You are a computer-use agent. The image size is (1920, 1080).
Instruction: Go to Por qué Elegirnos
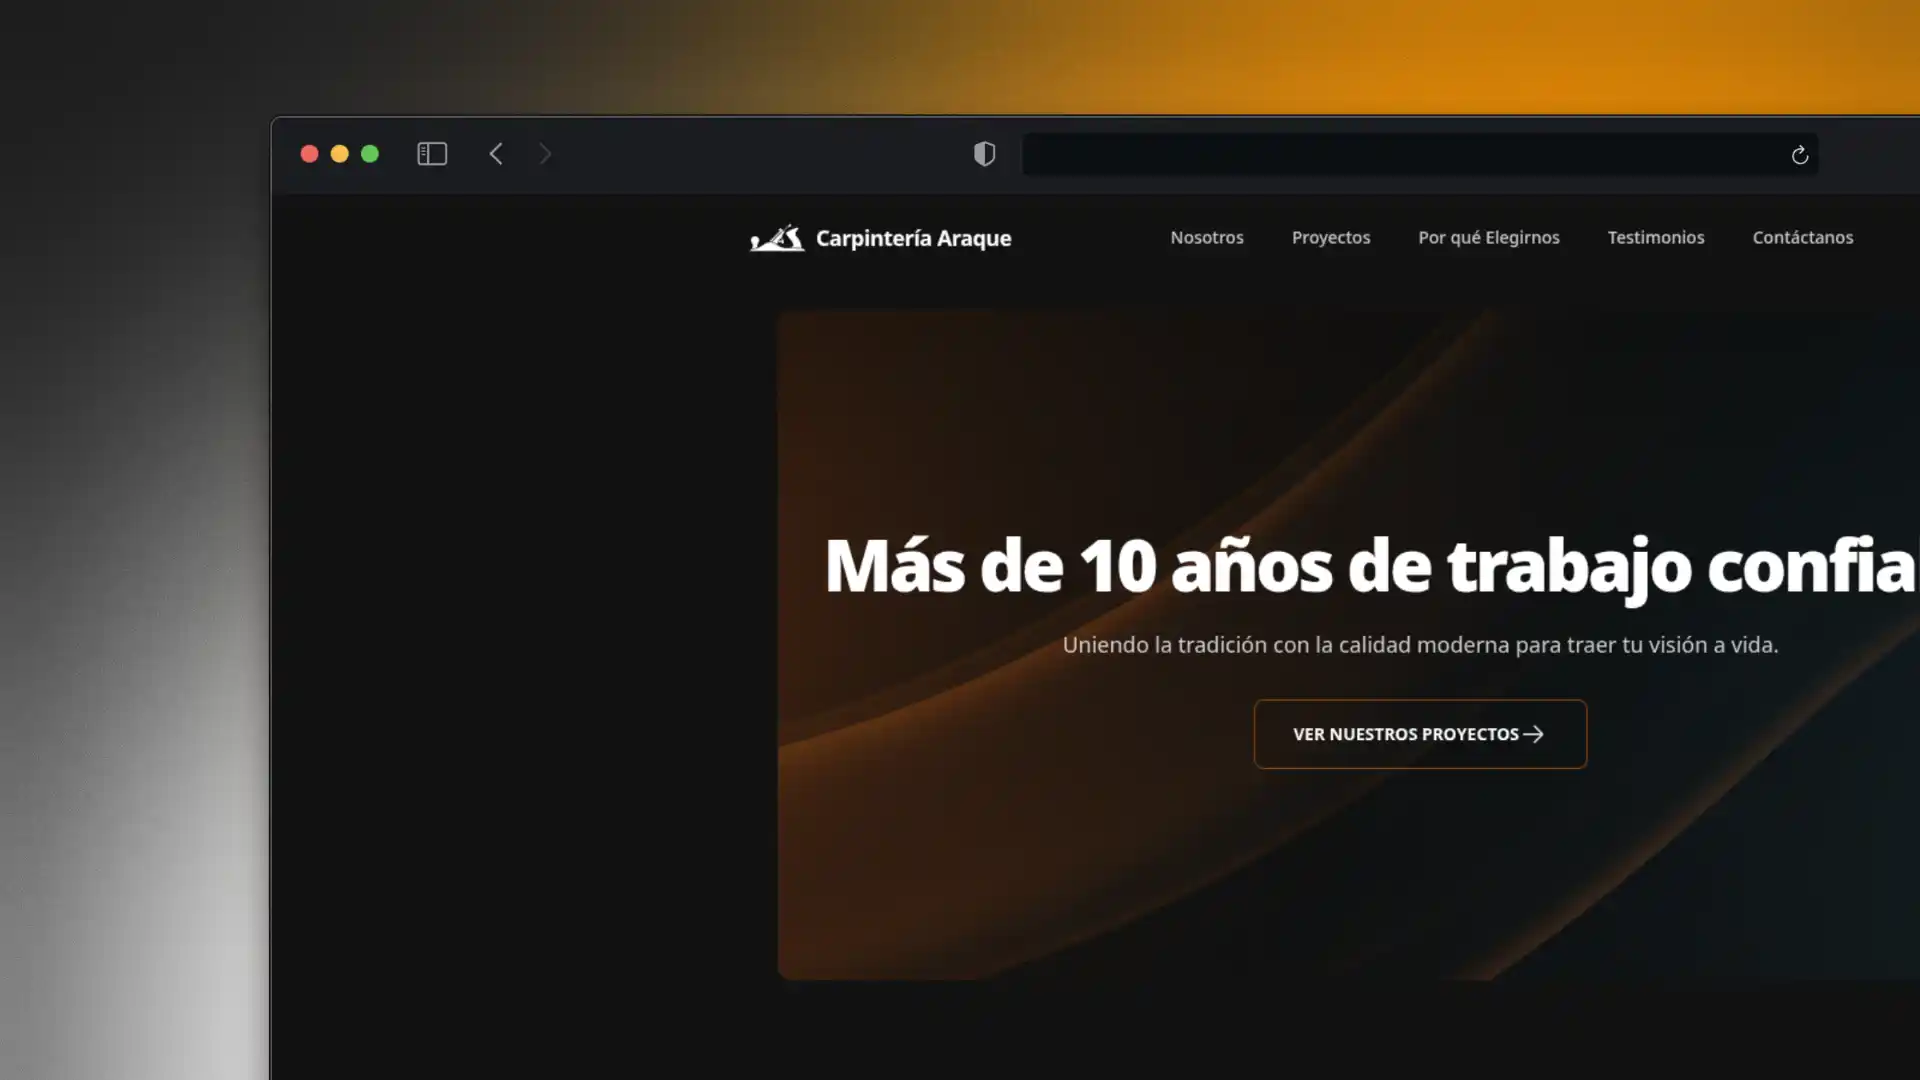click(1489, 238)
